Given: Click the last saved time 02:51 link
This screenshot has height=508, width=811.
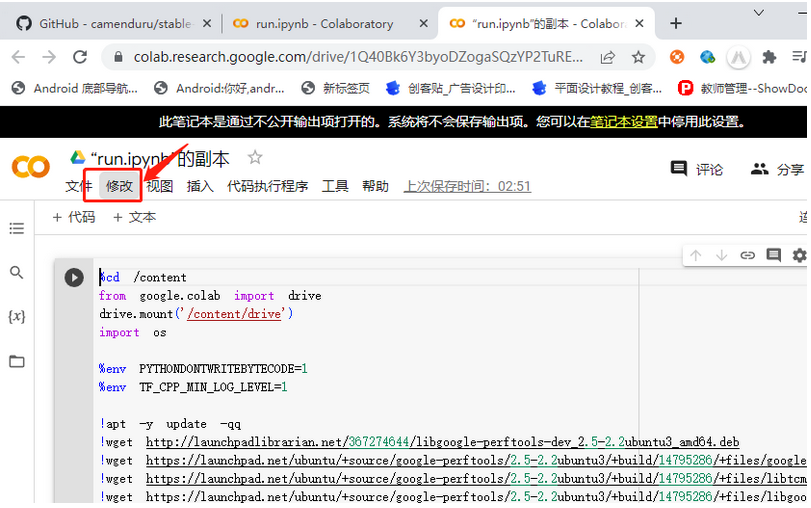Looking at the screenshot, I should 468,186.
